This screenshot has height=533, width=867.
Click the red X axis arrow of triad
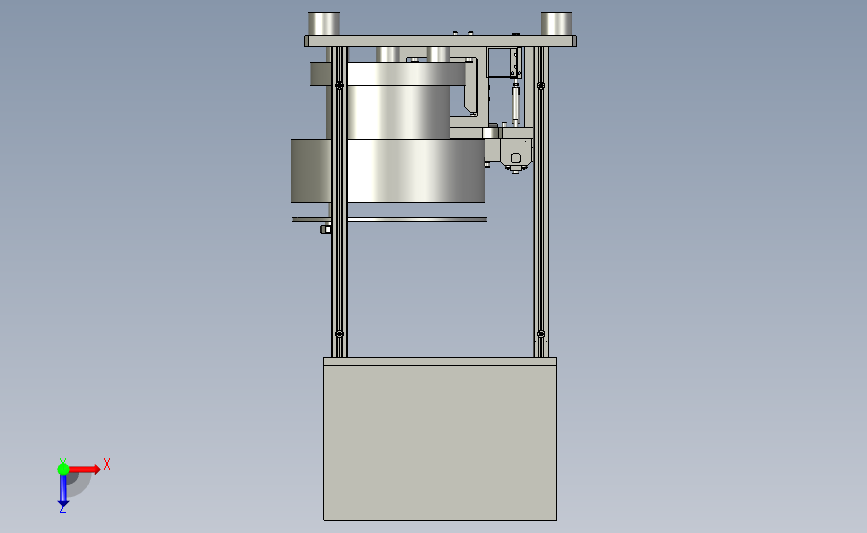pyautogui.click(x=84, y=469)
